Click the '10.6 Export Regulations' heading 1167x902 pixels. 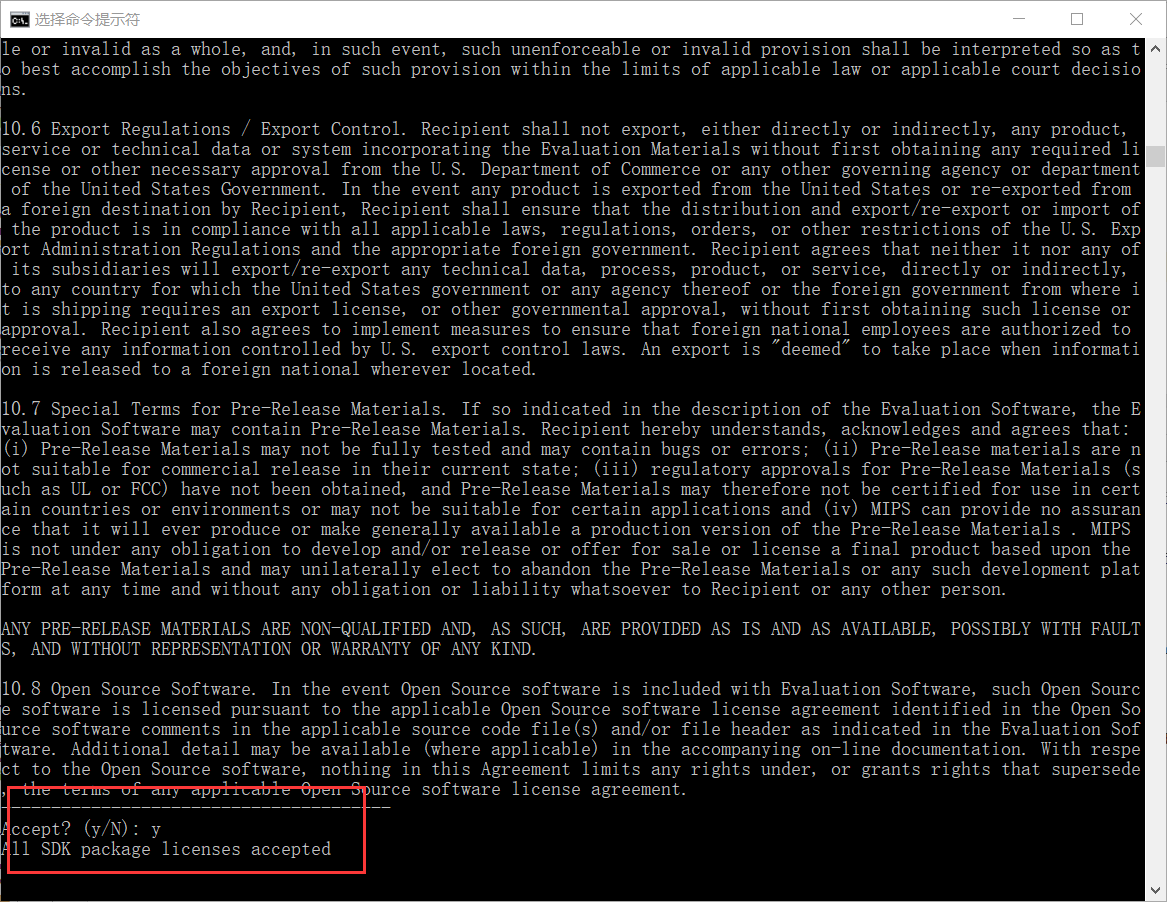pos(116,129)
